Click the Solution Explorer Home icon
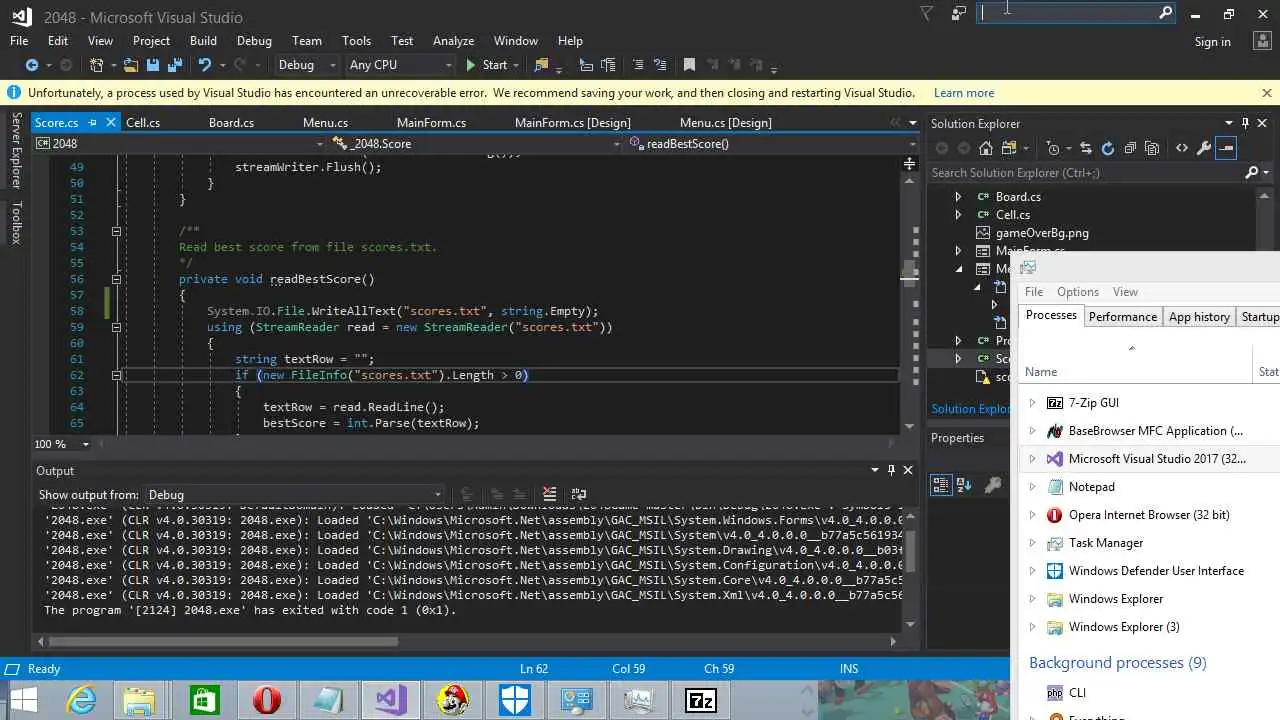The width and height of the screenshot is (1280, 720). [986, 148]
